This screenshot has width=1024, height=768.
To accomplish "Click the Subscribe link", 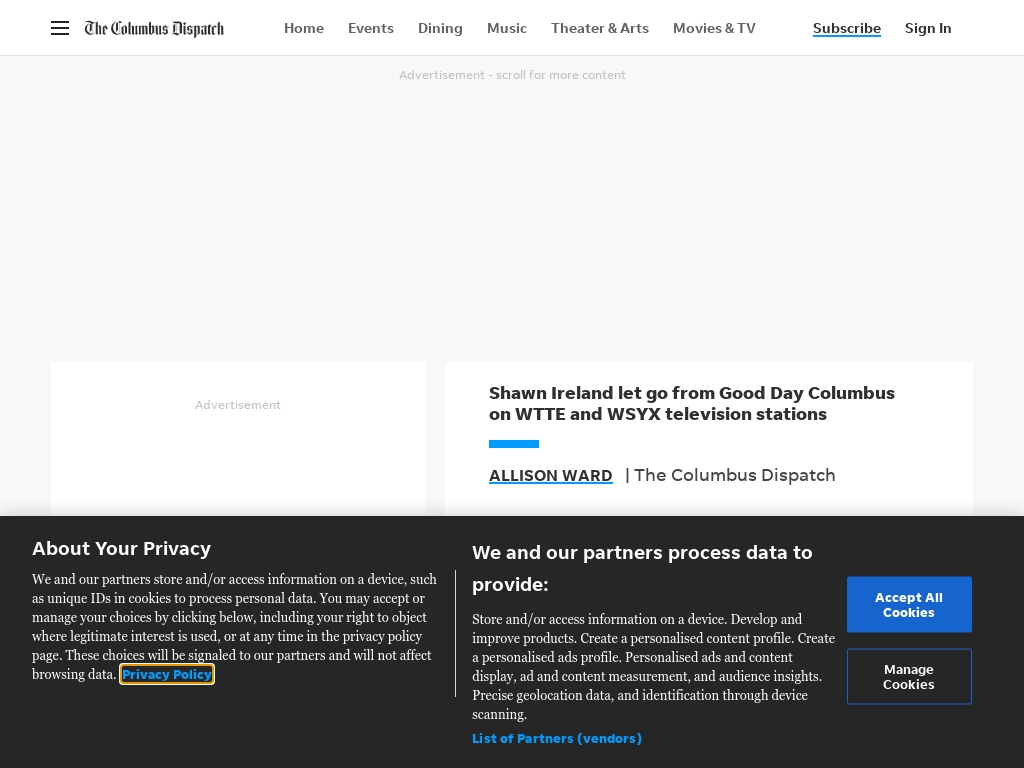I will (846, 29).
